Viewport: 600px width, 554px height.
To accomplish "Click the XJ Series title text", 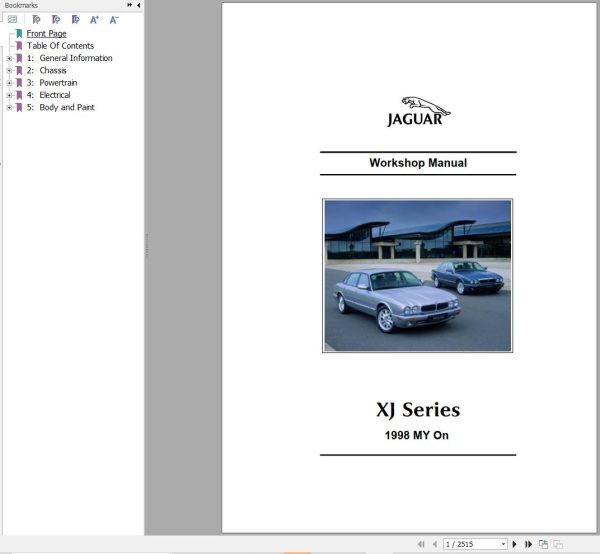I will point(418,410).
